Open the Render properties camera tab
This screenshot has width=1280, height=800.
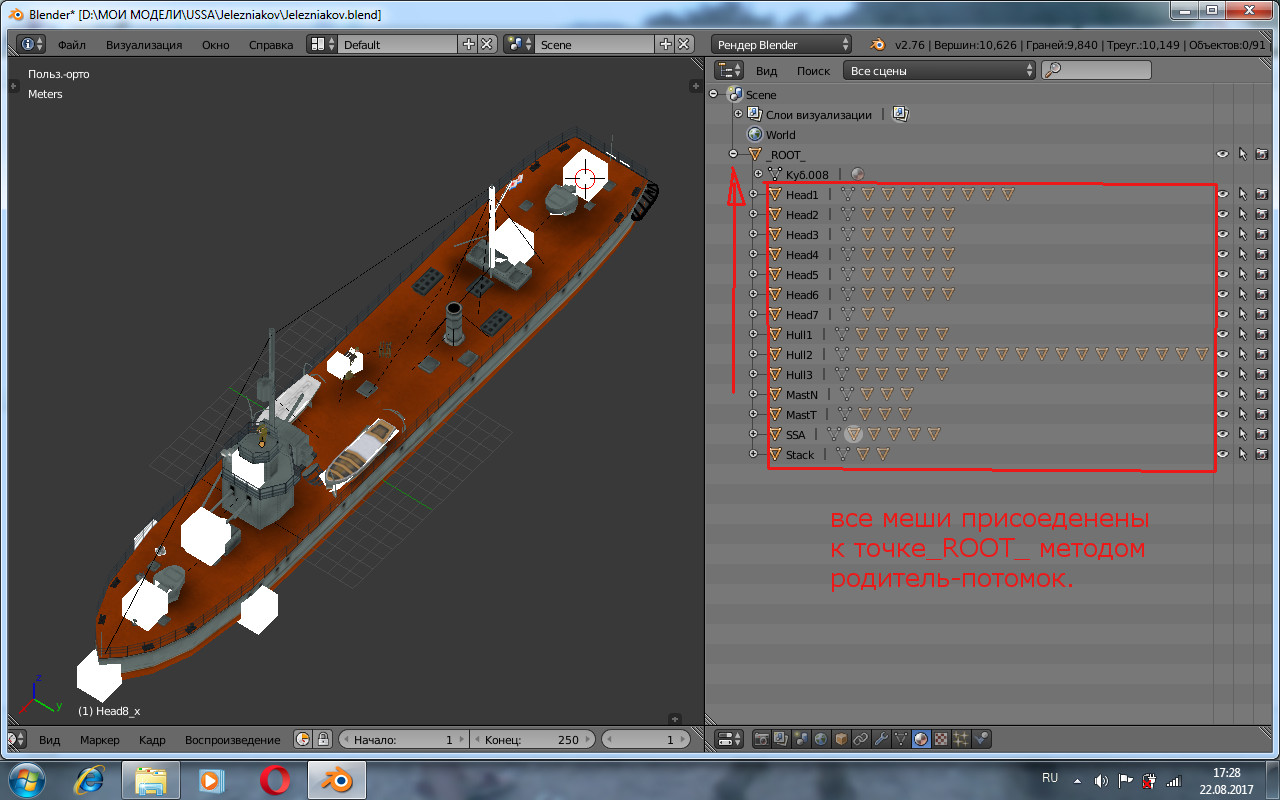pos(761,740)
